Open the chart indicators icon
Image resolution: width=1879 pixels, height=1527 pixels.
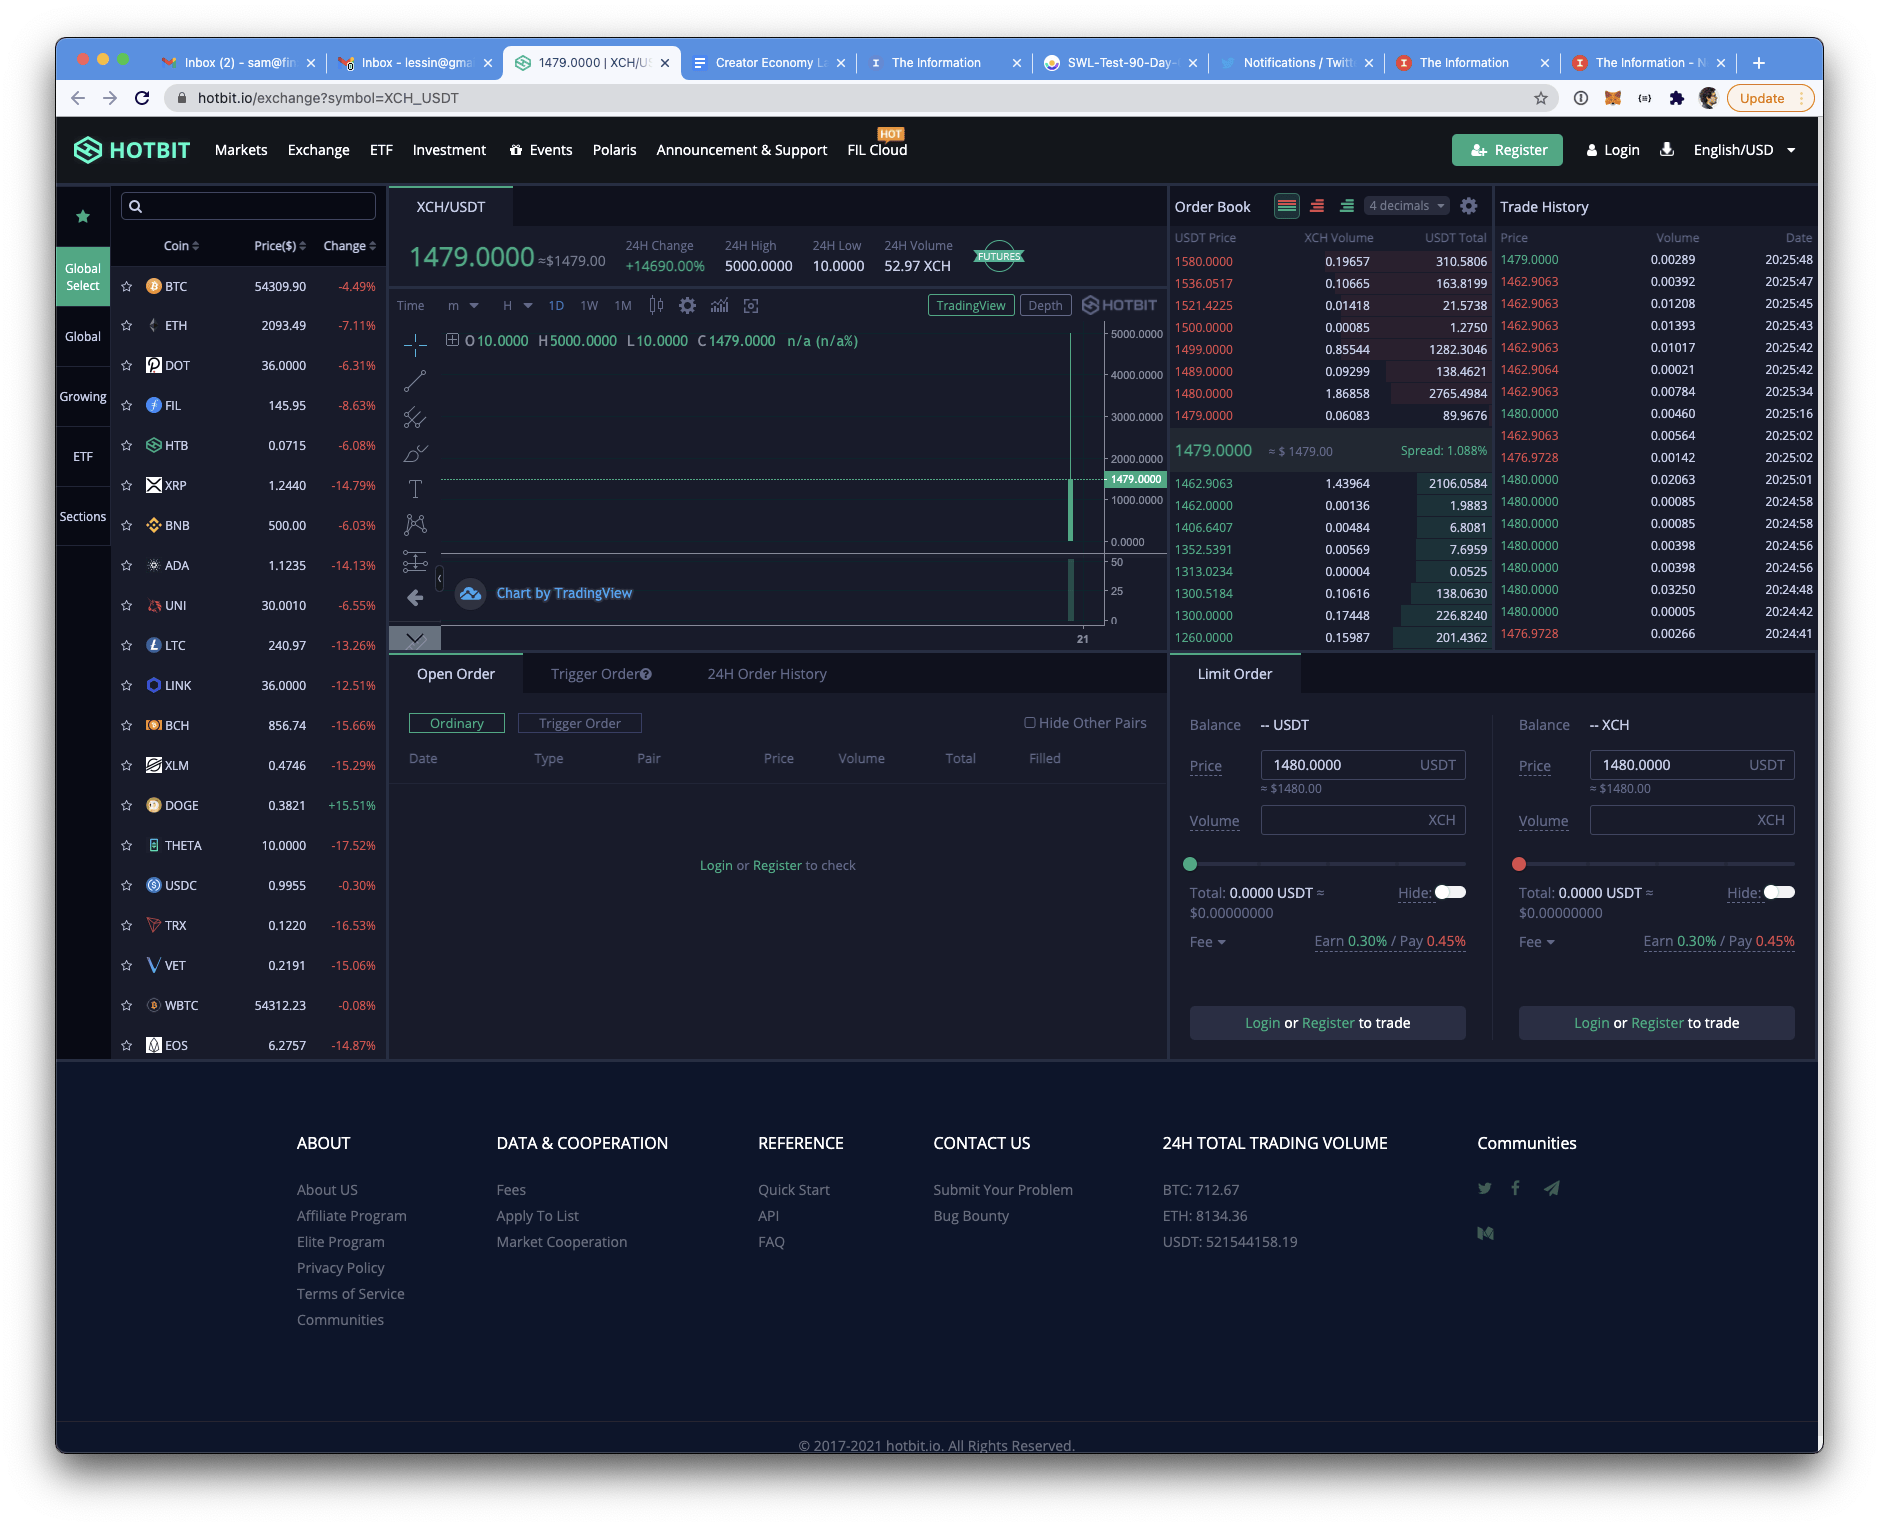tap(719, 306)
